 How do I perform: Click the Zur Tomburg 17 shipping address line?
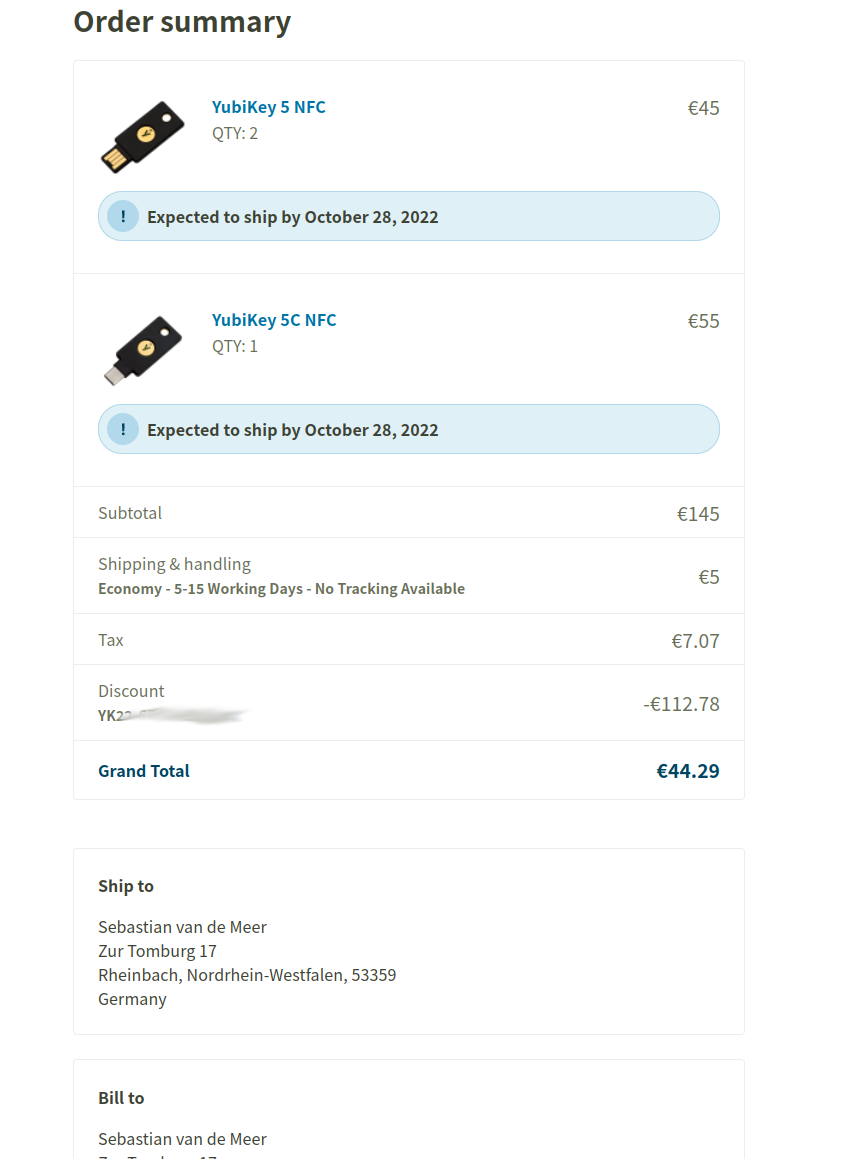[x=157, y=951]
